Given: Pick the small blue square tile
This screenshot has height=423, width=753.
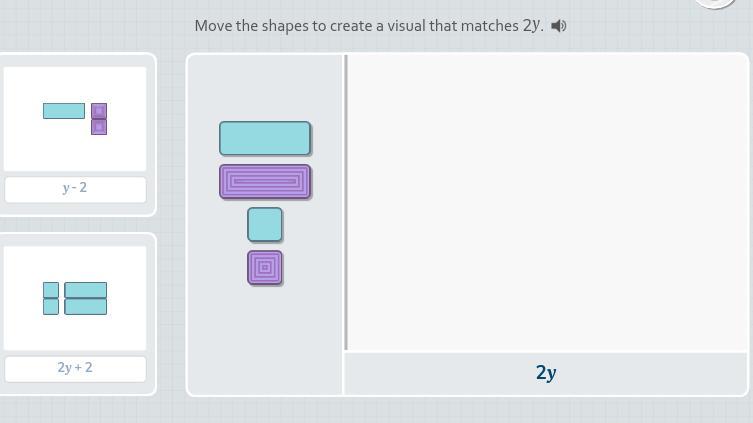Looking at the screenshot, I should (265, 225).
